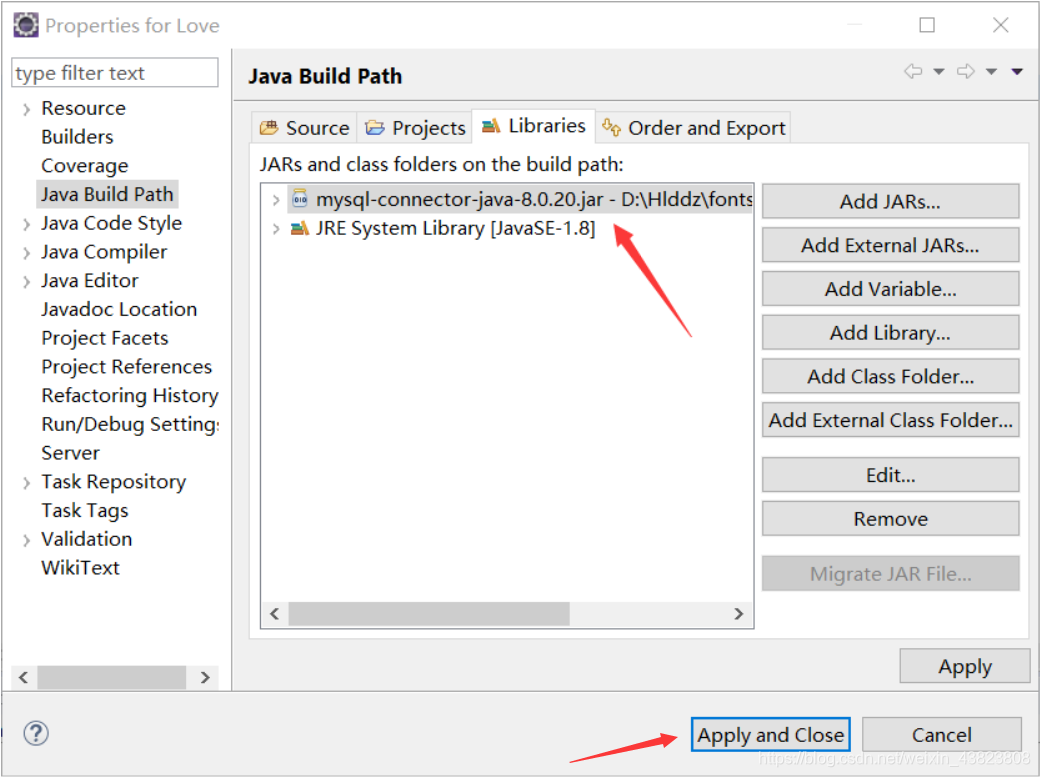Open the back history dropdown arrow

click(938, 72)
